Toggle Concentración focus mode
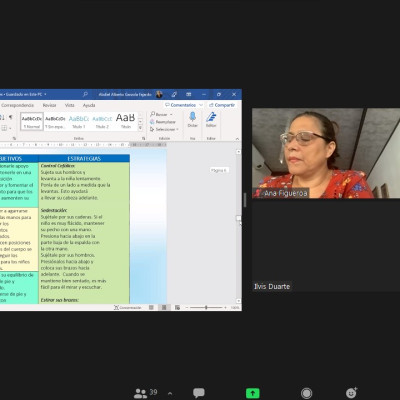Viewport: 400px width, 400px height. click(128, 307)
